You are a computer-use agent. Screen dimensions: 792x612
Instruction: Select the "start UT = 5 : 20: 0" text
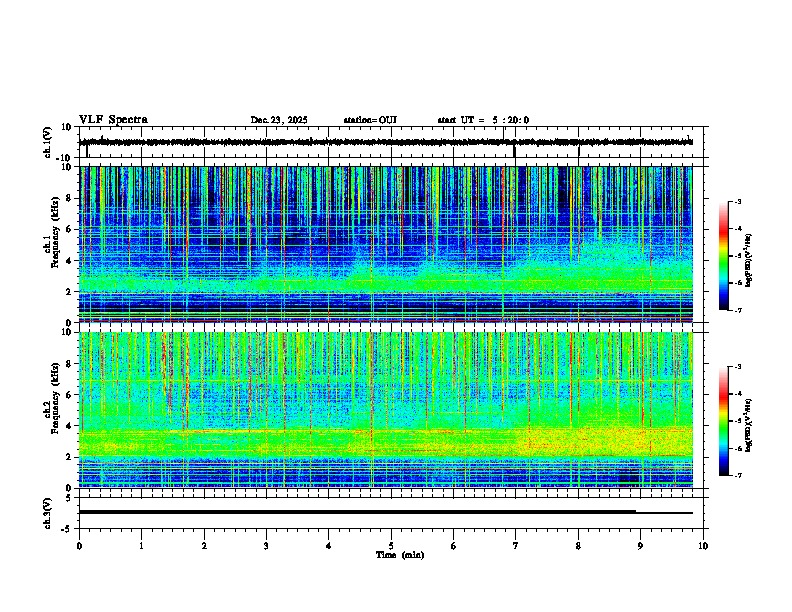point(483,120)
